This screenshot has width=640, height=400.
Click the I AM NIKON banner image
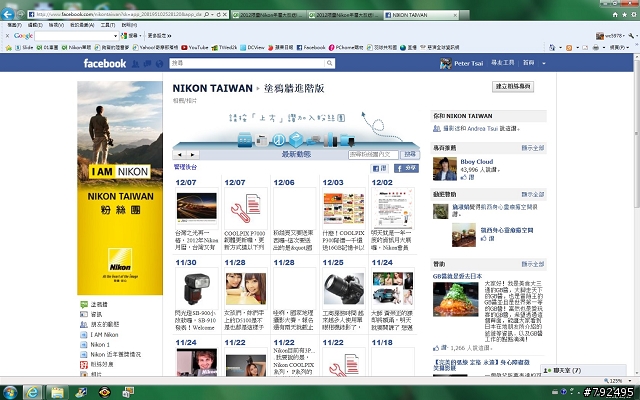pyautogui.click(x=120, y=188)
